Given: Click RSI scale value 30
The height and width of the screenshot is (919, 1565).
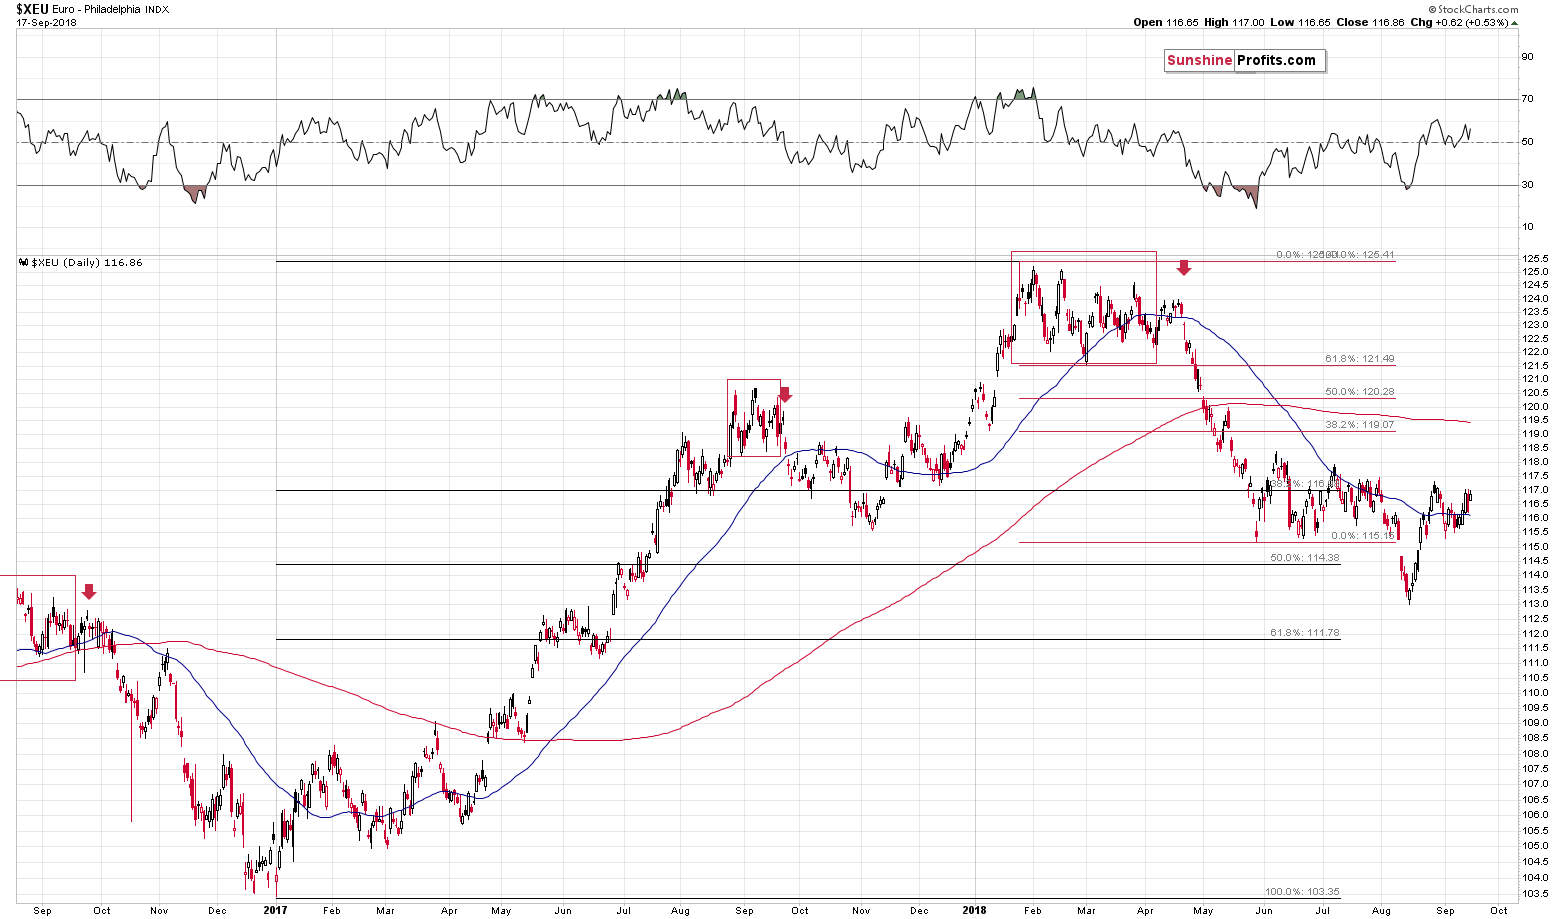Looking at the screenshot, I should click(x=1527, y=185).
